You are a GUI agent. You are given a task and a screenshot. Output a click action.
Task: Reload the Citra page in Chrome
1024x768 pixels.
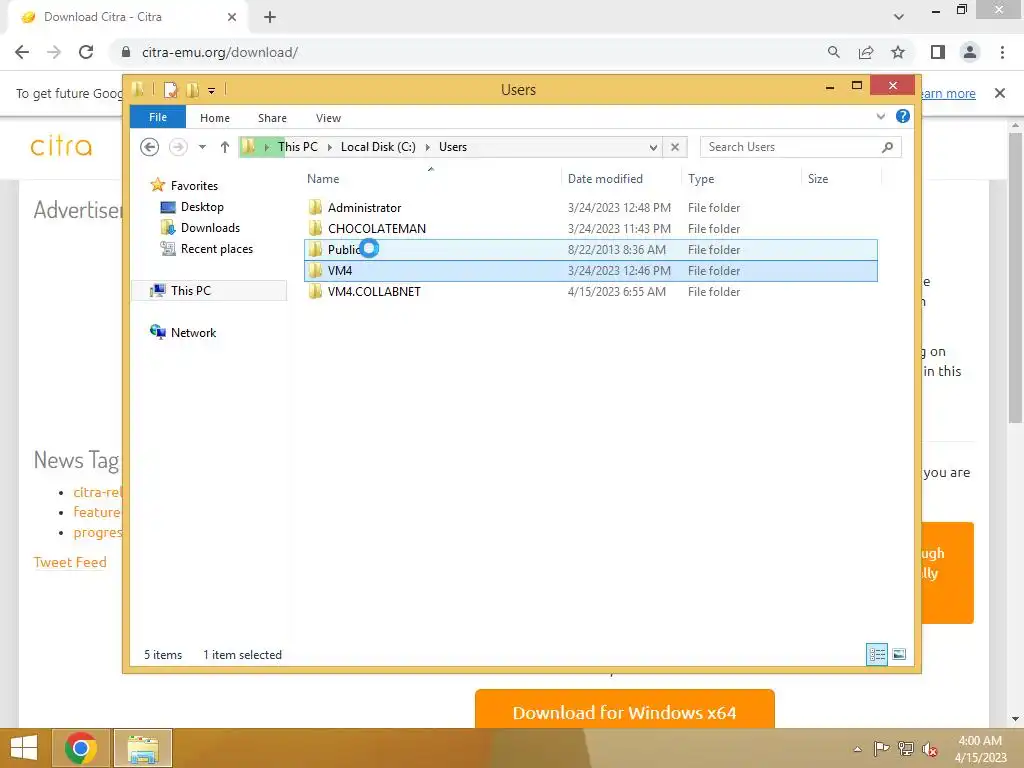coord(86,52)
